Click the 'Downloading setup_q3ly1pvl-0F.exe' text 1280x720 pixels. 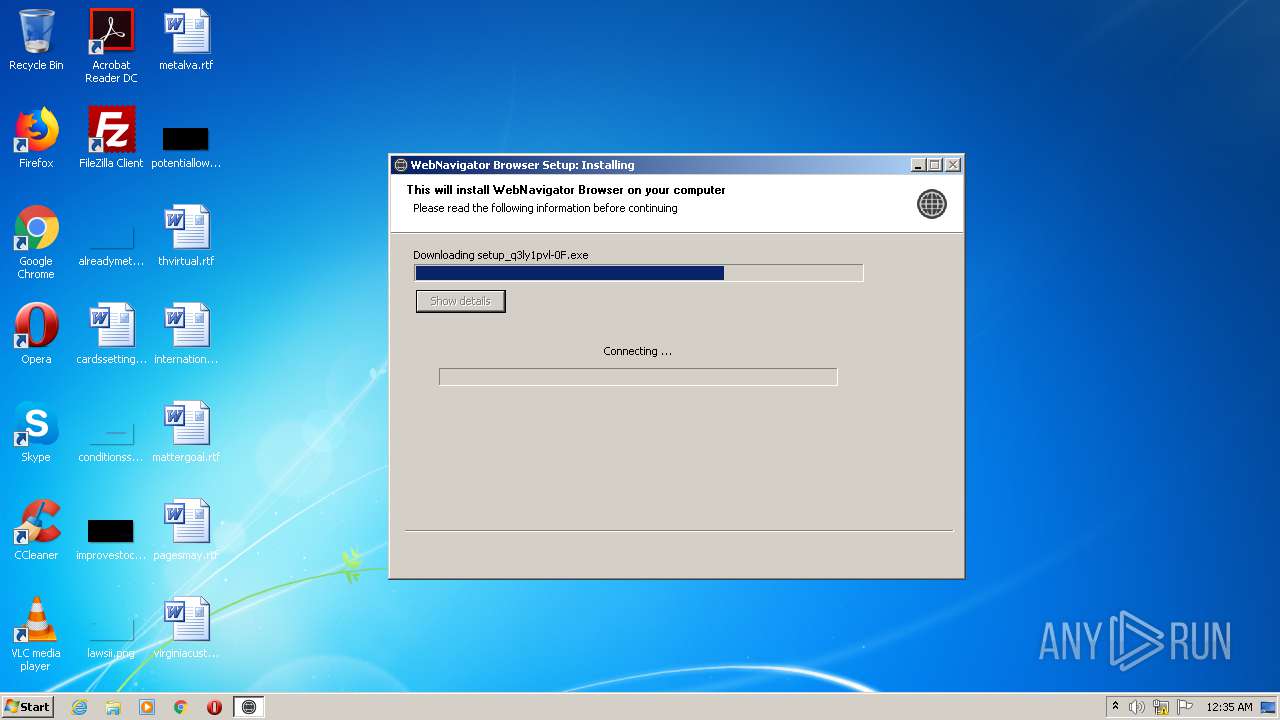click(x=501, y=255)
